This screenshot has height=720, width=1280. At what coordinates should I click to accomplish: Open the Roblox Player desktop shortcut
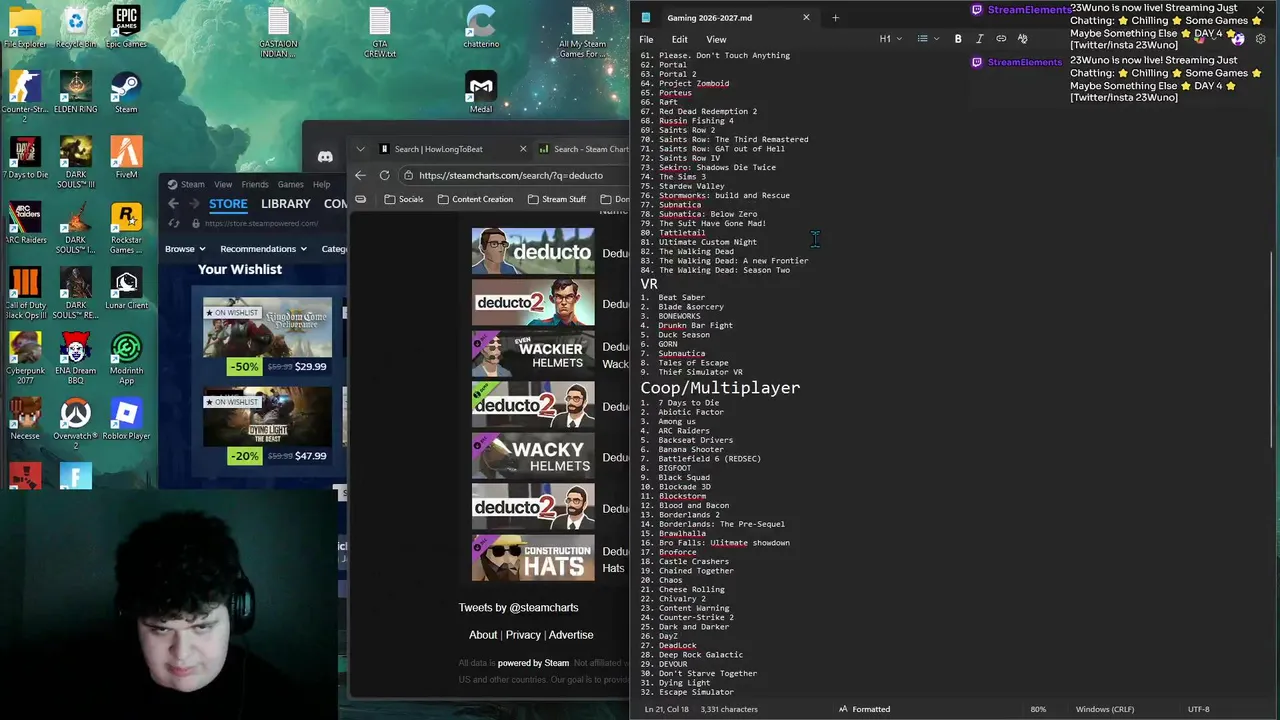coord(126,419)
